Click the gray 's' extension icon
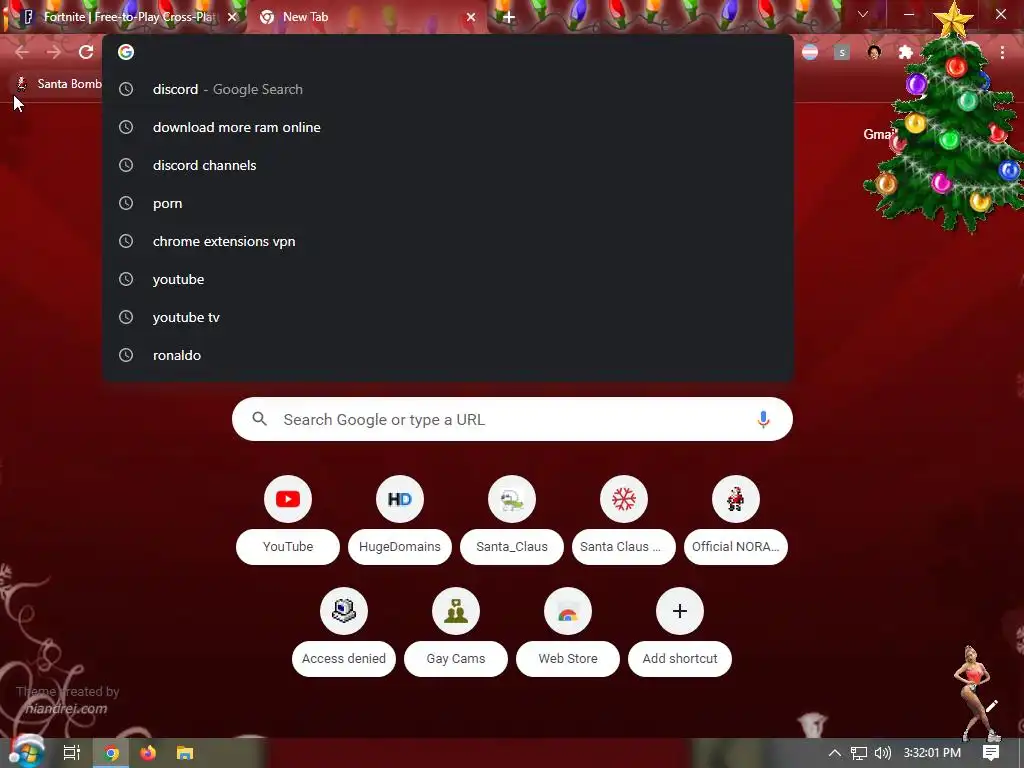This screenshot has width=1024, height=768. coord(842,52)
